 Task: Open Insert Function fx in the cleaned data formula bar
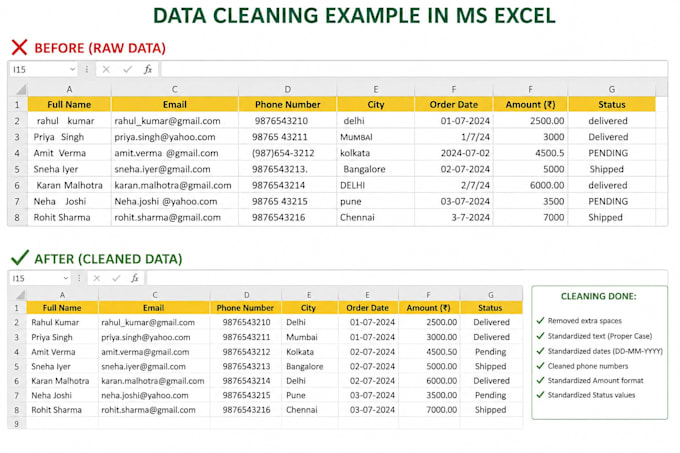tap(135, 278)
